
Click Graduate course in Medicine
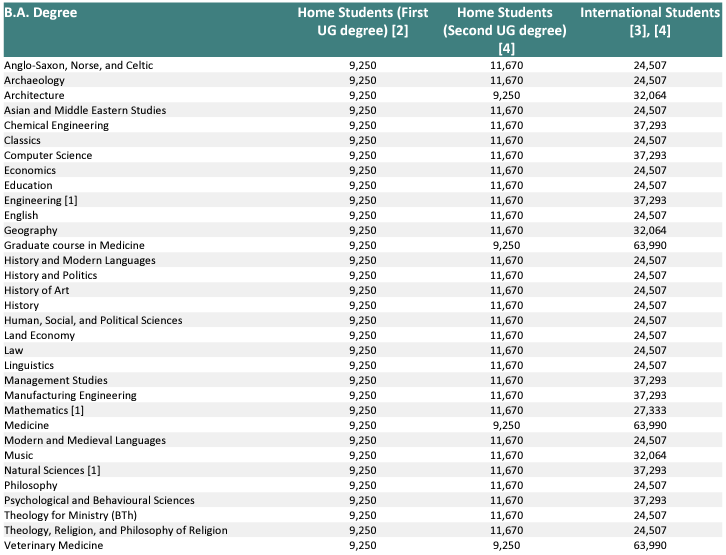pos(74,245)
